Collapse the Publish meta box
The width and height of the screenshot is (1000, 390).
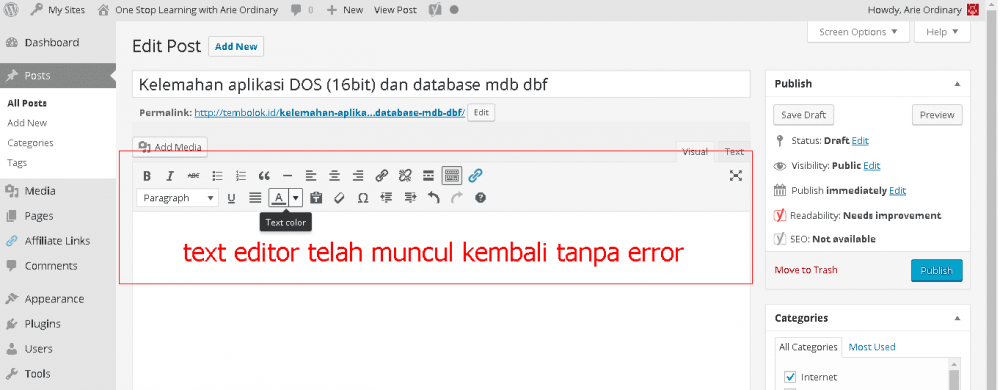point(957,83)
